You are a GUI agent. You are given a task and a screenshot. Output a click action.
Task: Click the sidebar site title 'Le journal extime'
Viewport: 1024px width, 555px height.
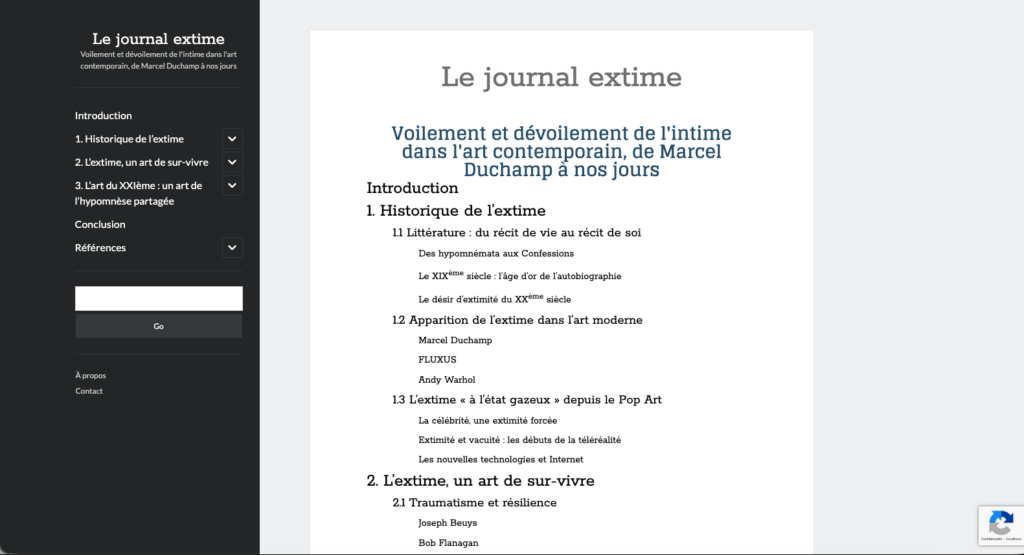[x=158, y=39]
